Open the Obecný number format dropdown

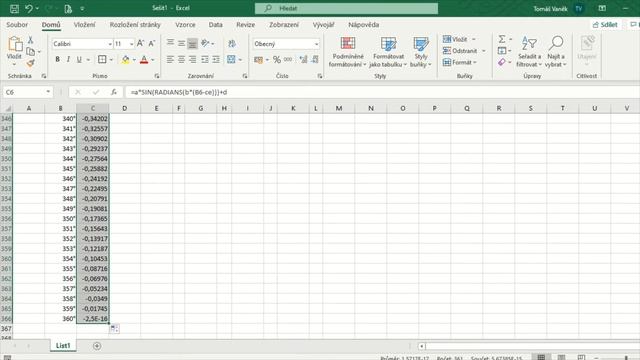tap(316, 44)
